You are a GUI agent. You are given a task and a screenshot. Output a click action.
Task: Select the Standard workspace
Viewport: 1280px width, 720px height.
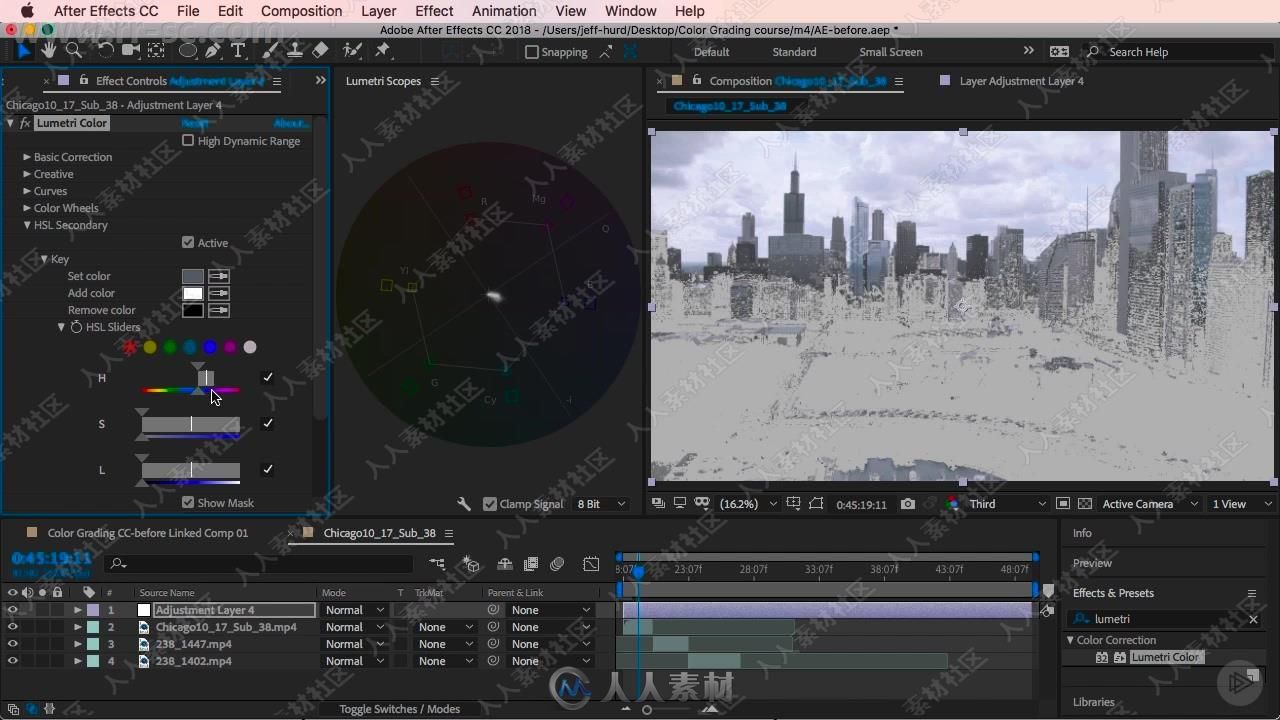[794, 52]
